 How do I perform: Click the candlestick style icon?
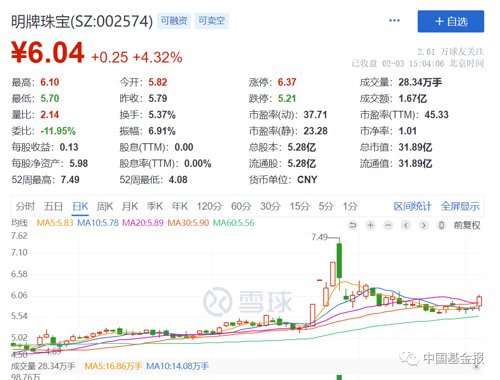pyautogui.click(x=441, y=226)
